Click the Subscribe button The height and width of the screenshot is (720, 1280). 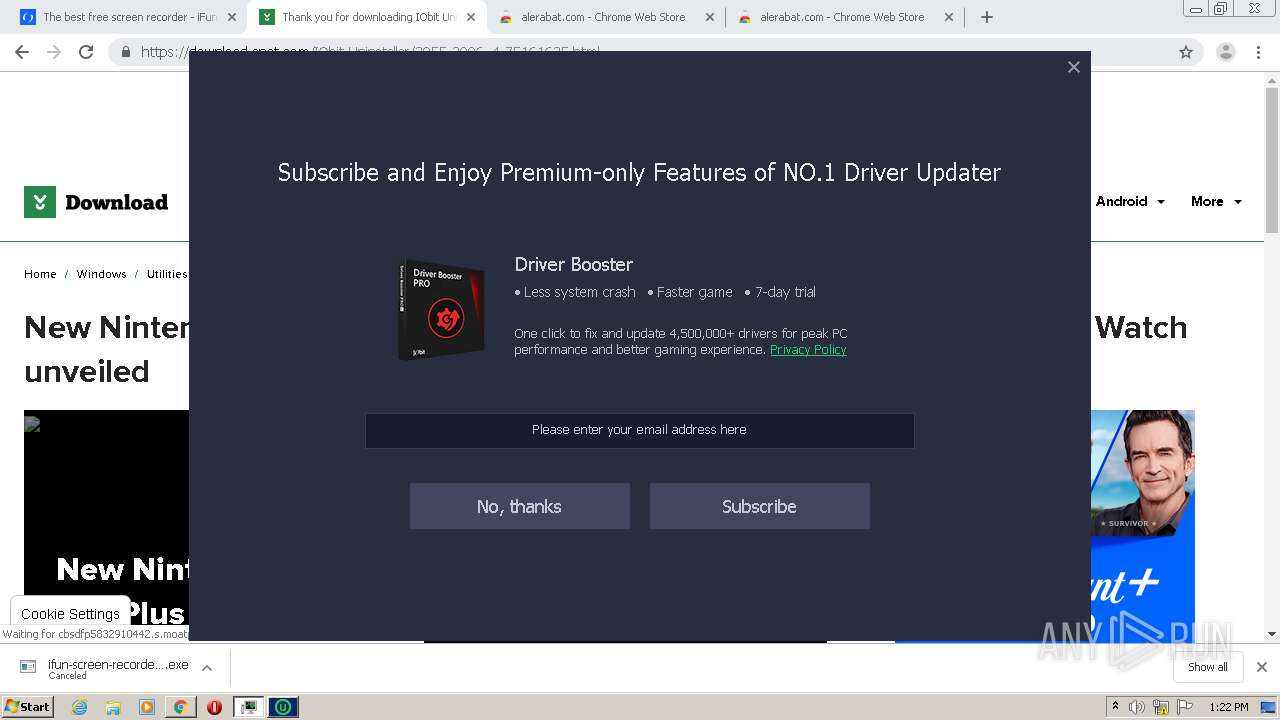[x=759, y=506]
